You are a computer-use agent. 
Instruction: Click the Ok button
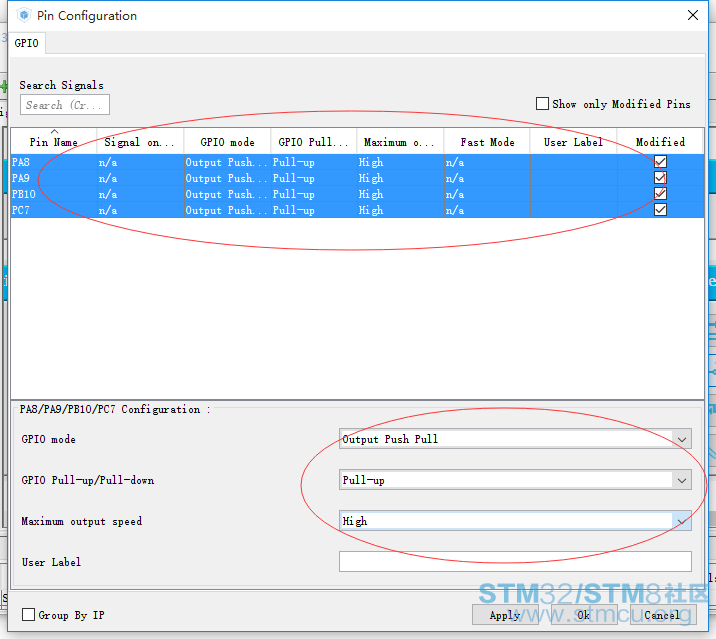coord(584,615)
